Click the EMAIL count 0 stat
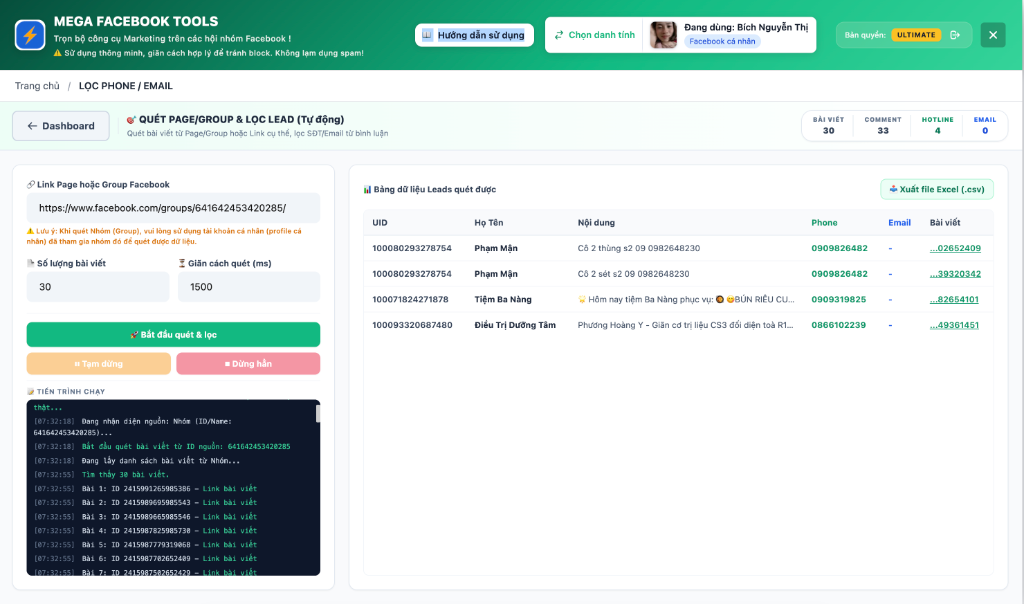This screenshot has width=1024, height=604. (985, 125)
